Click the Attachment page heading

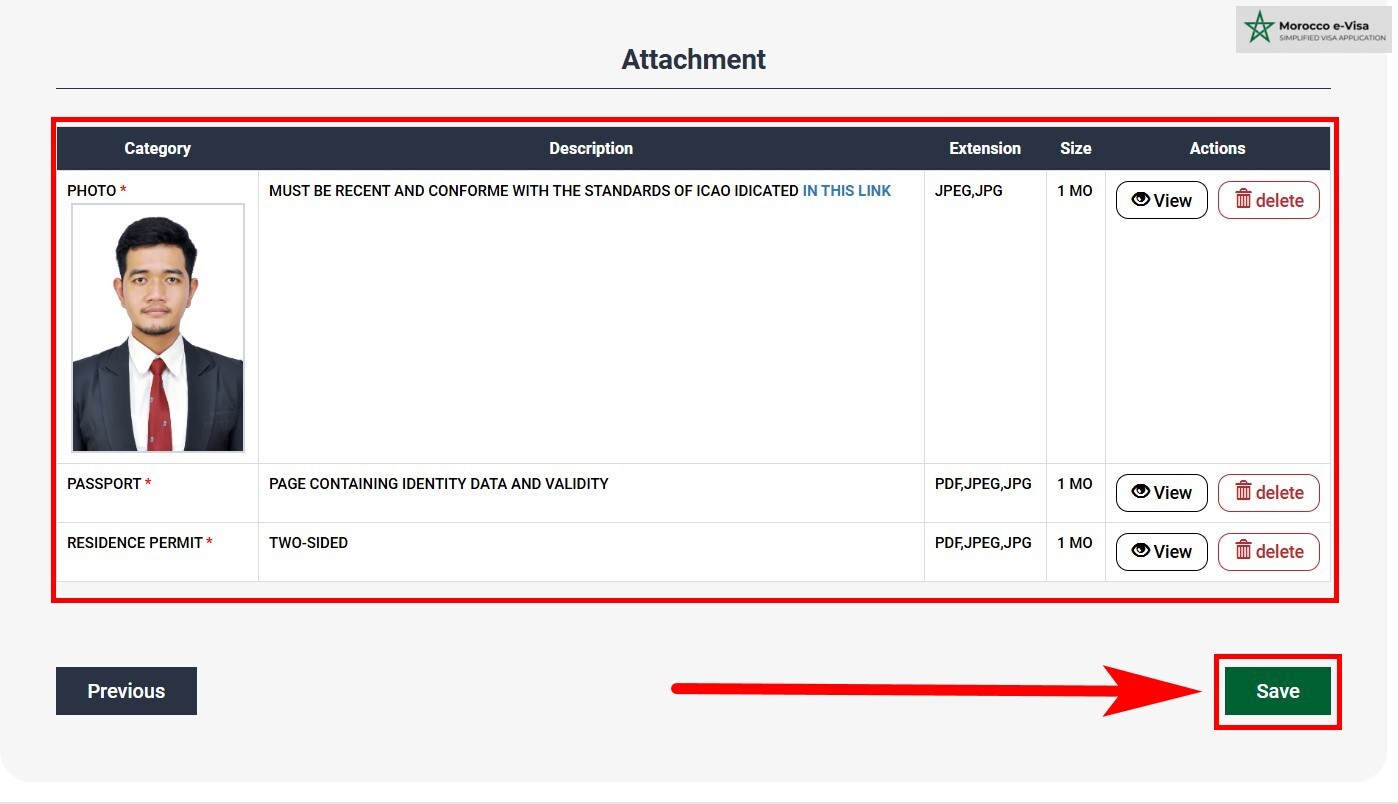click(693, 60)
